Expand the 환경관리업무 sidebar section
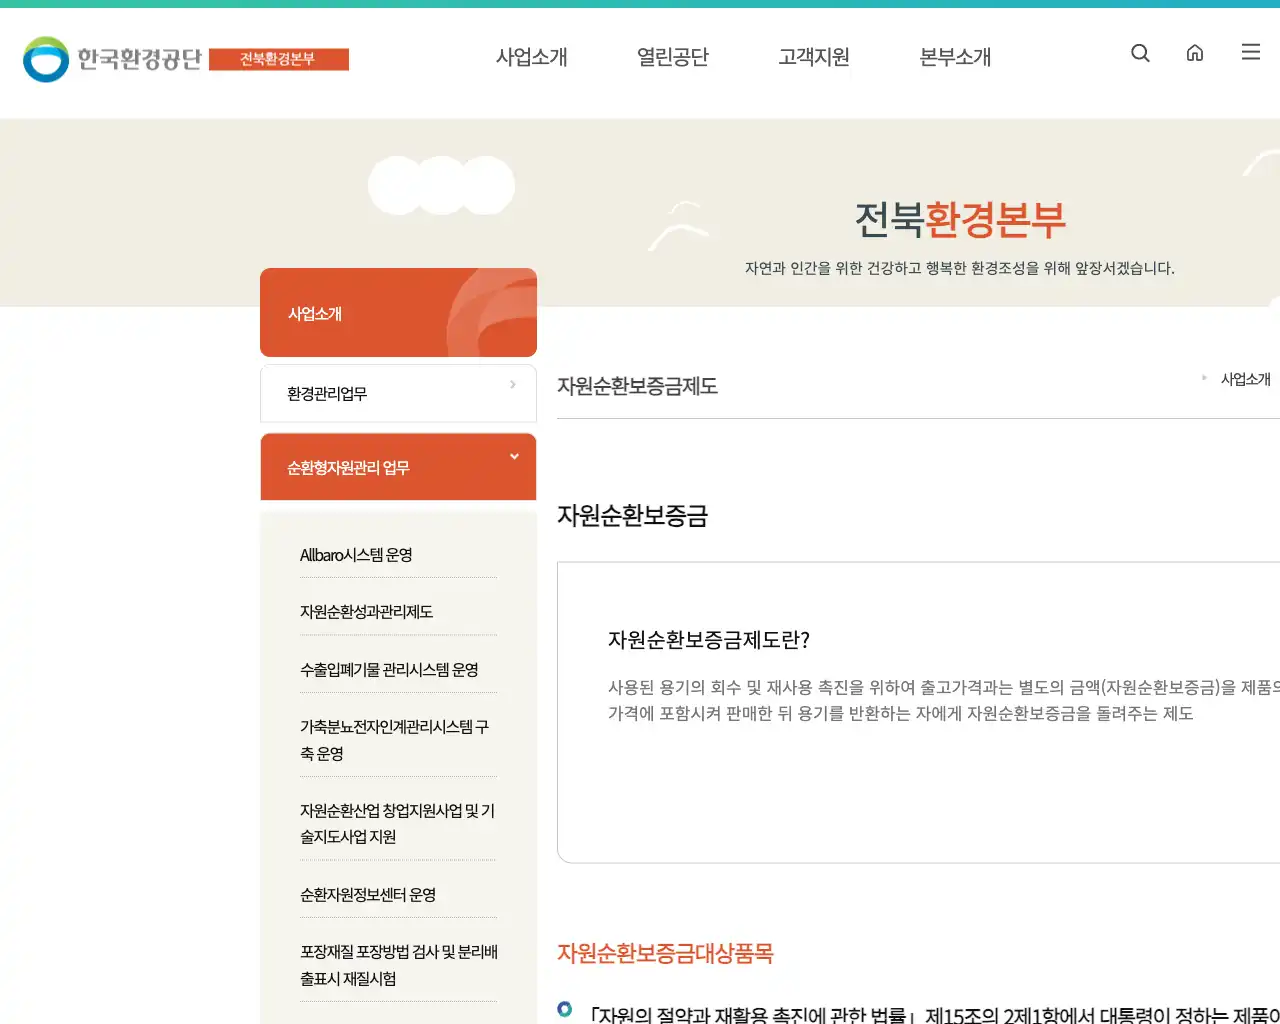Viewport: 1280px width, 1024px height. (x=398, y=393)
